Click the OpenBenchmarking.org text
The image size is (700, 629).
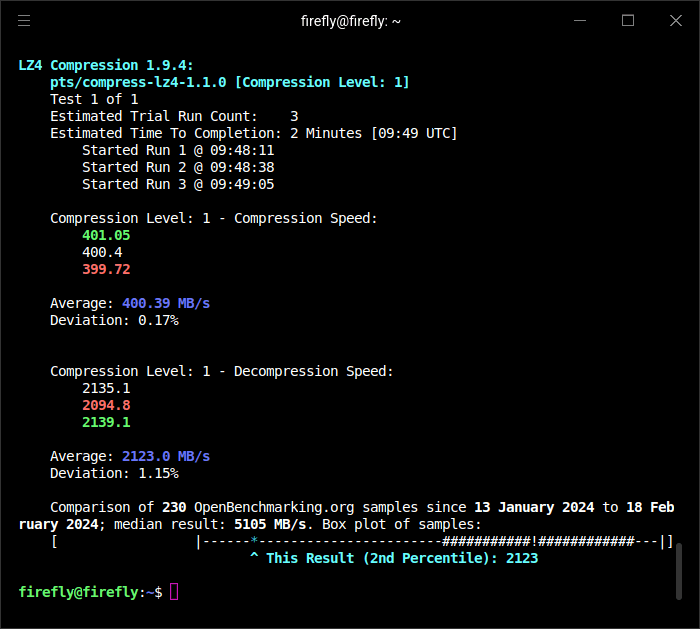click(274, 507)
